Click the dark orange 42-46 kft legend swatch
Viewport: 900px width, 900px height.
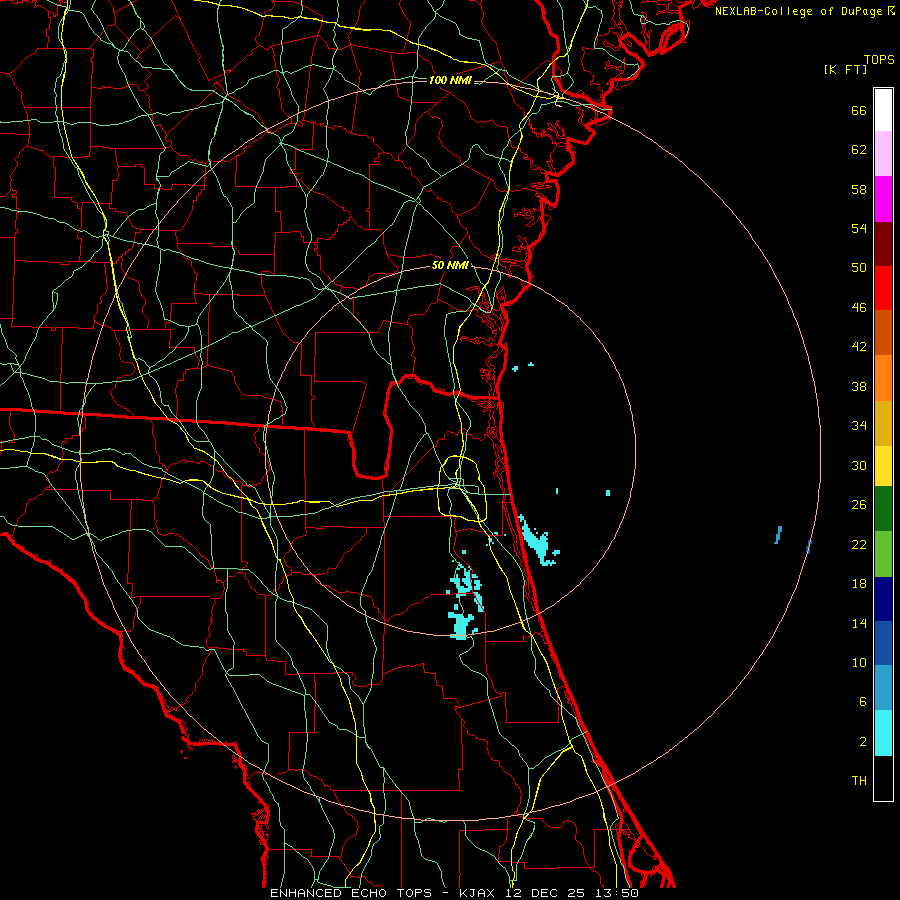click(x=883, y=333)
